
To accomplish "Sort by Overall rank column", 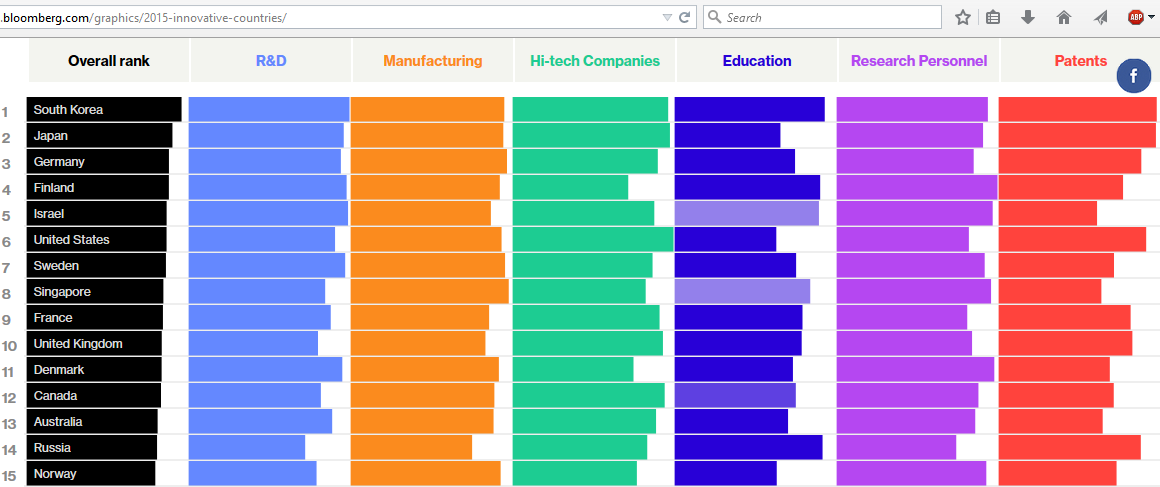I will (109, 61).
